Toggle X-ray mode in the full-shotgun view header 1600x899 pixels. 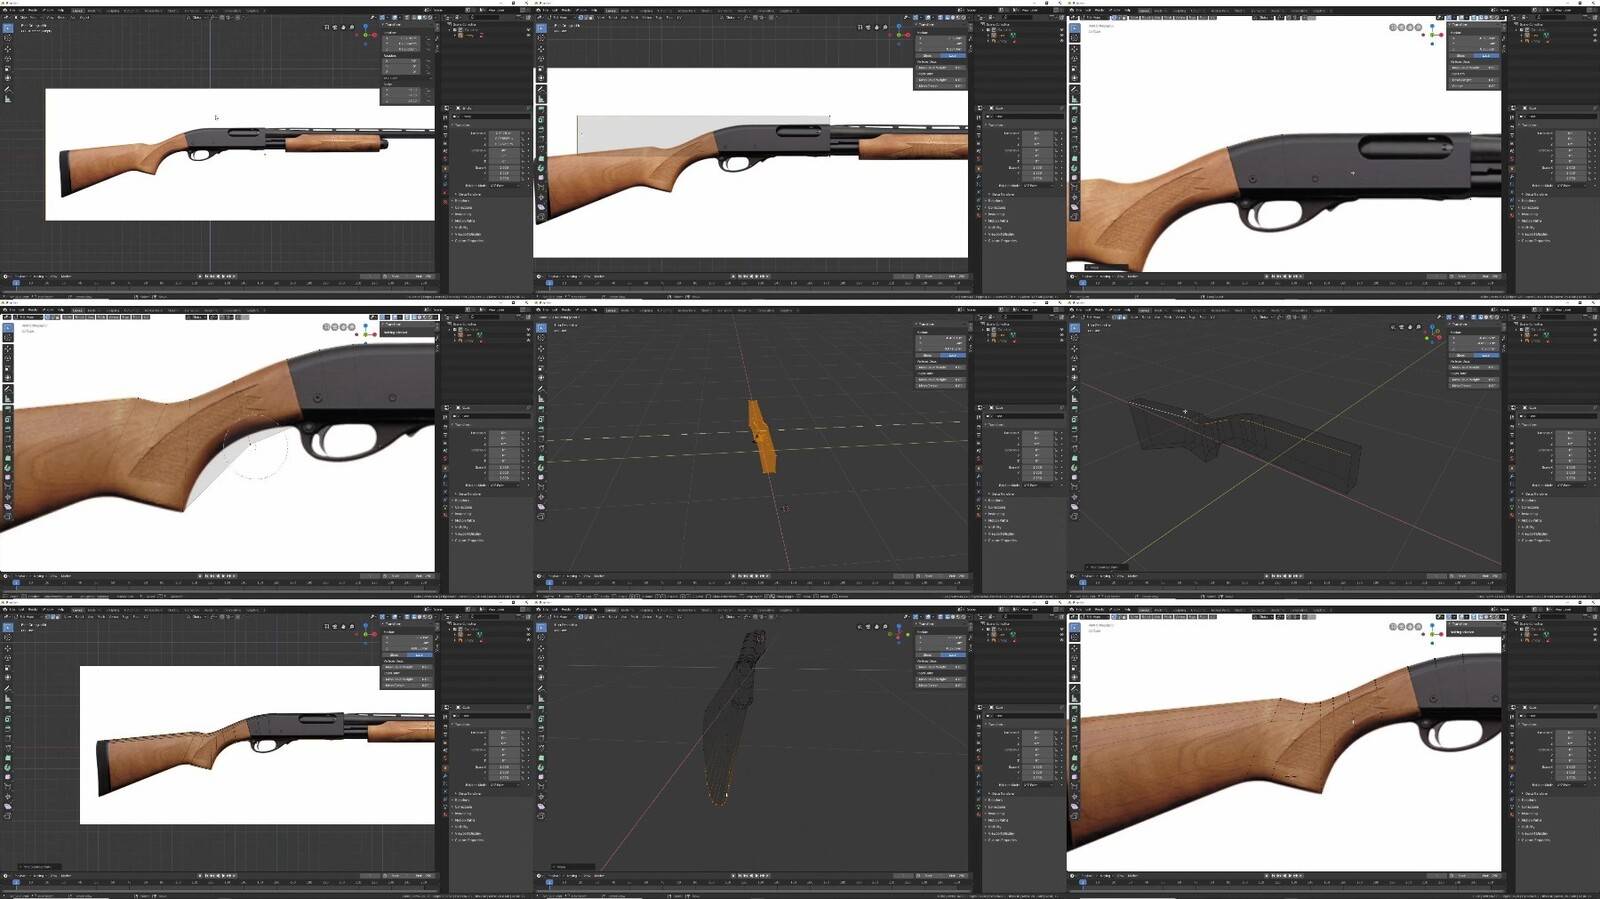[407, 17]
